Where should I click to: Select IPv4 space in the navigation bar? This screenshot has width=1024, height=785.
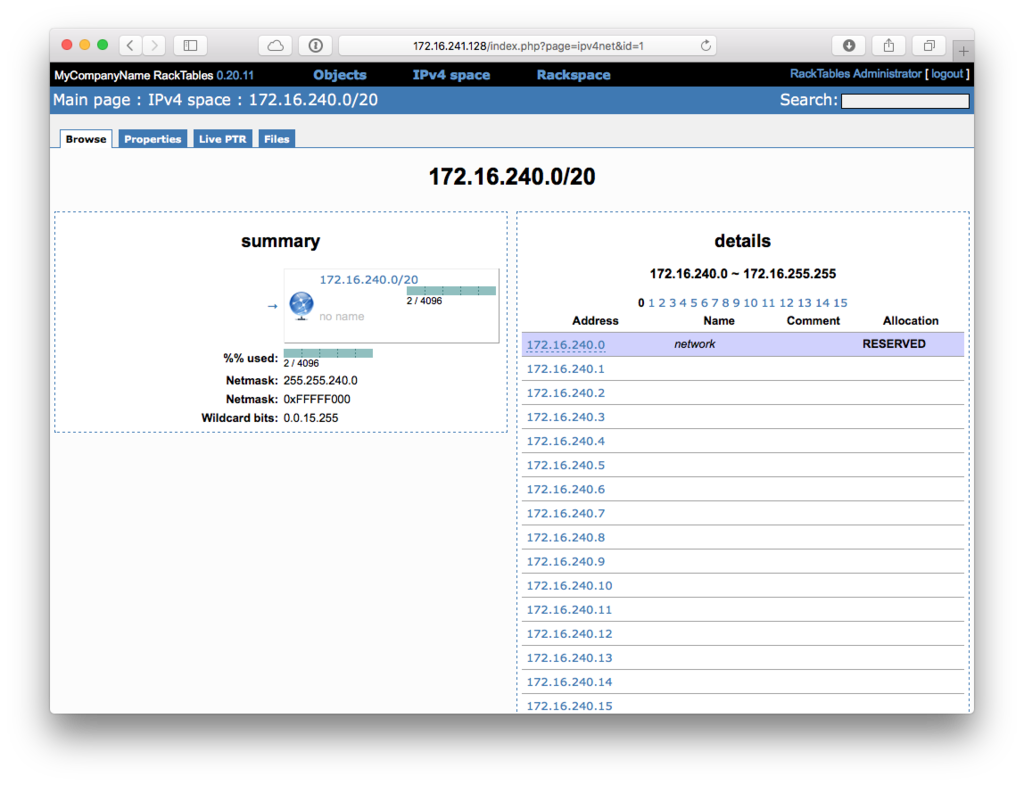coord(451,74)
